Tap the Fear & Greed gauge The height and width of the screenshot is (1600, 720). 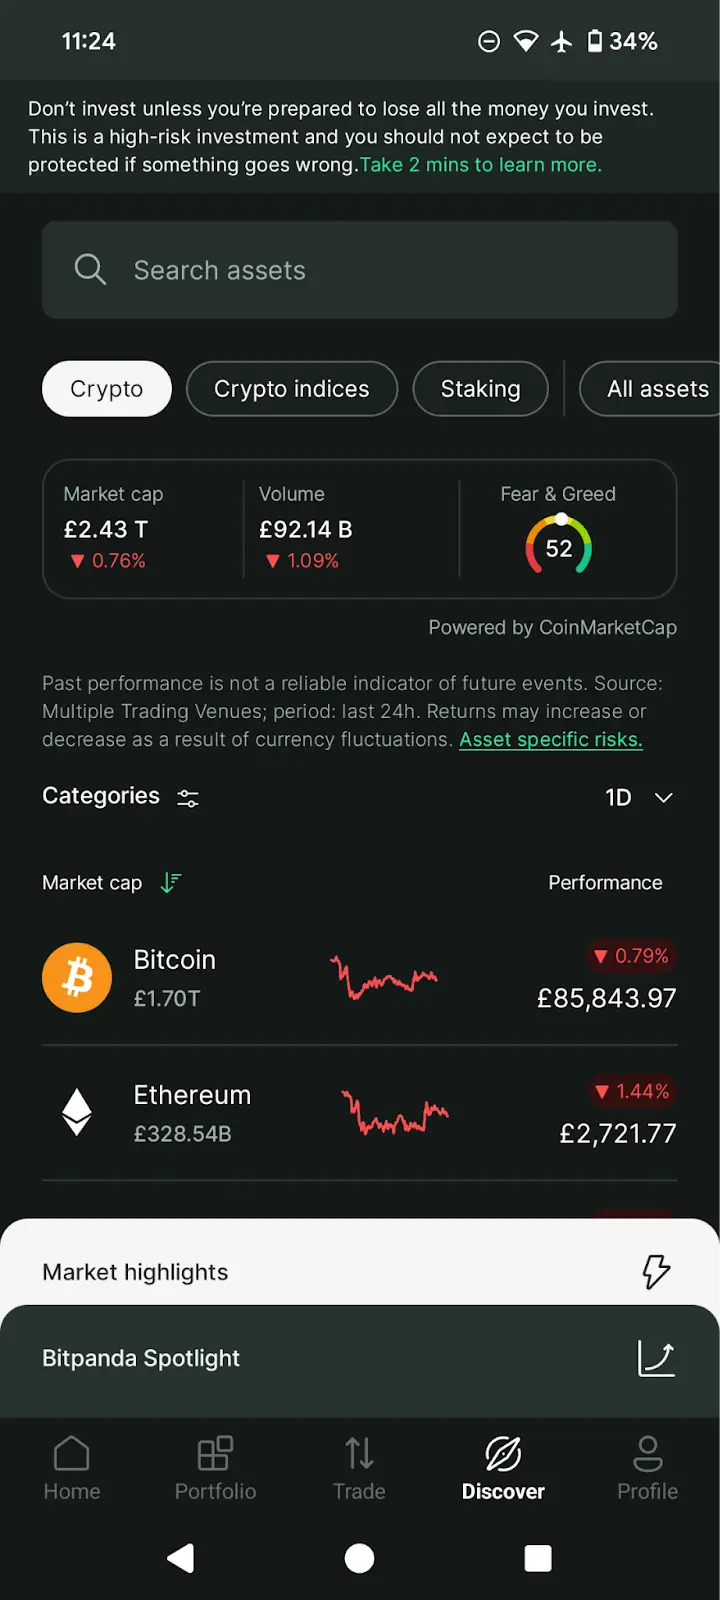[x=559, y=546]
